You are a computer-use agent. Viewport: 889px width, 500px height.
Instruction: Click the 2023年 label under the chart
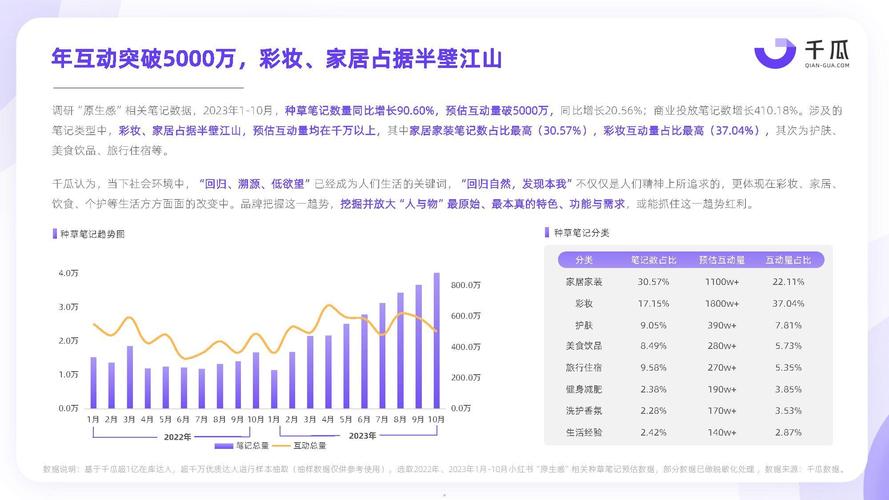pos(362,436)
